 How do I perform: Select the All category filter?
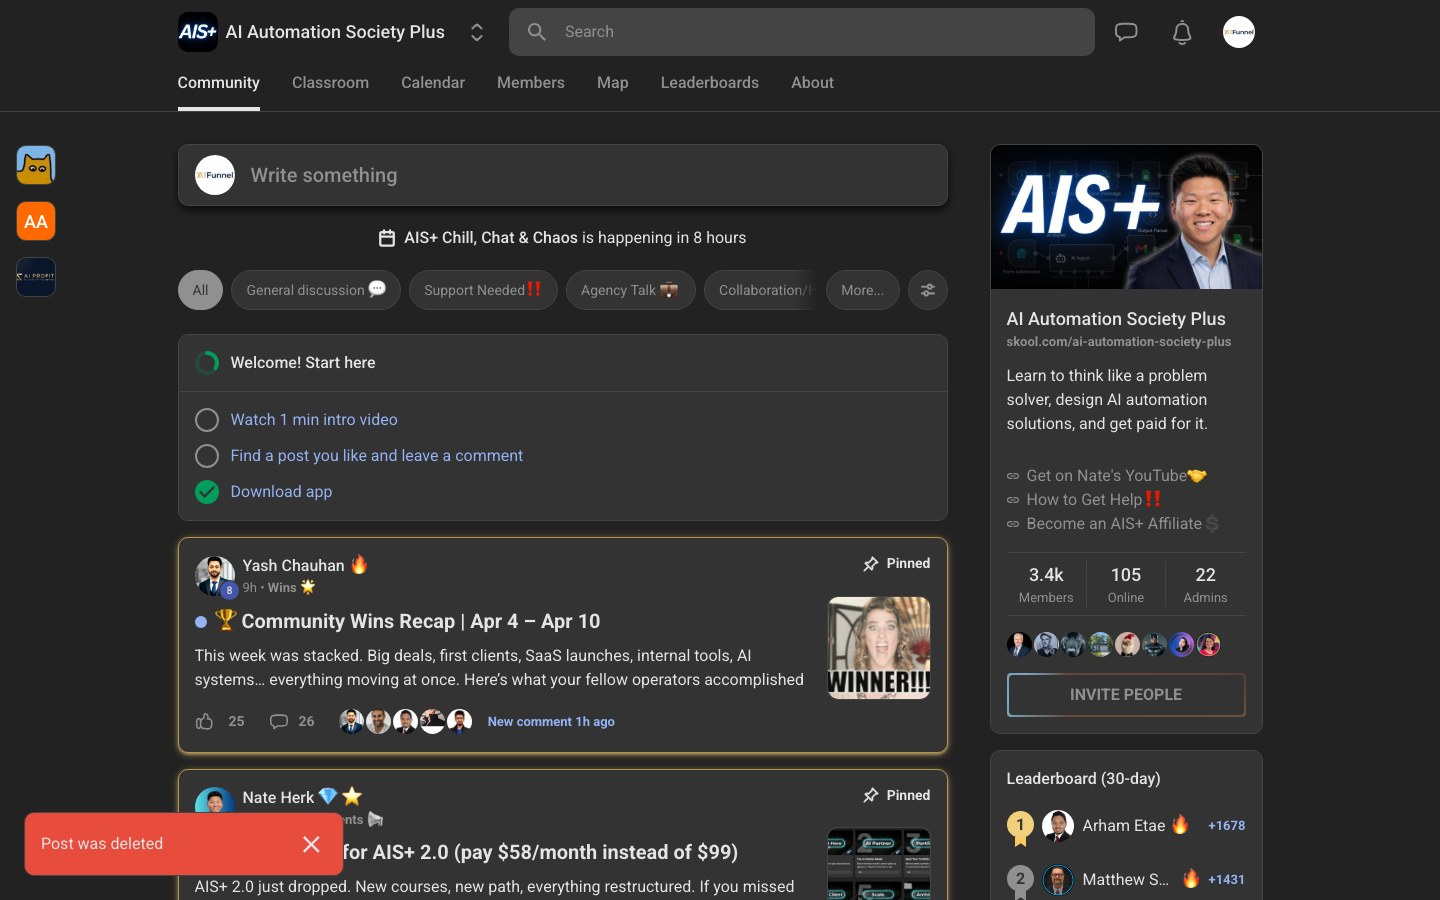200,290
